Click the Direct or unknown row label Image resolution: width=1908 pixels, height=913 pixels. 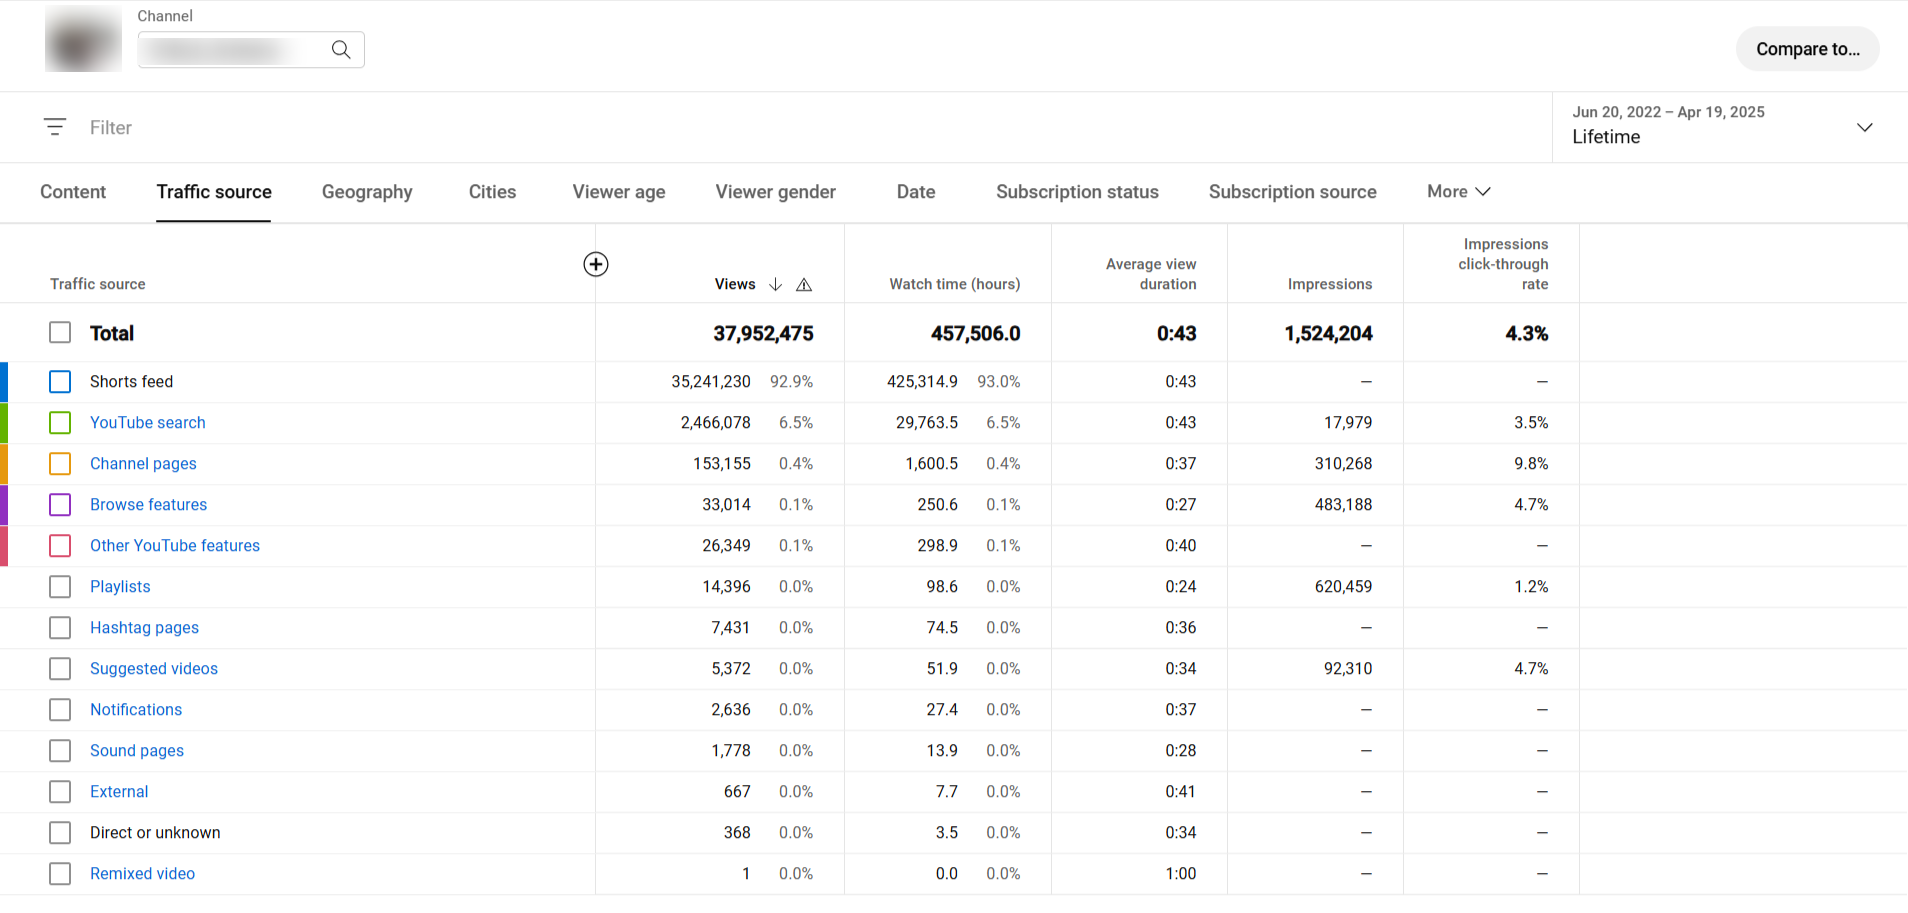click(155, 832)
